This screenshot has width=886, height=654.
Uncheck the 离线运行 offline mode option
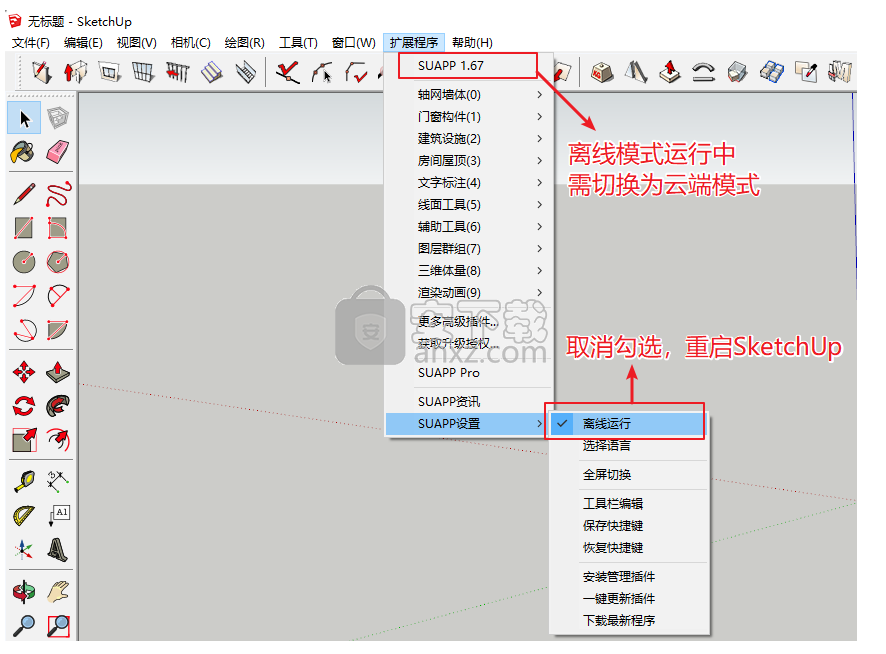[x=629, y=423]
